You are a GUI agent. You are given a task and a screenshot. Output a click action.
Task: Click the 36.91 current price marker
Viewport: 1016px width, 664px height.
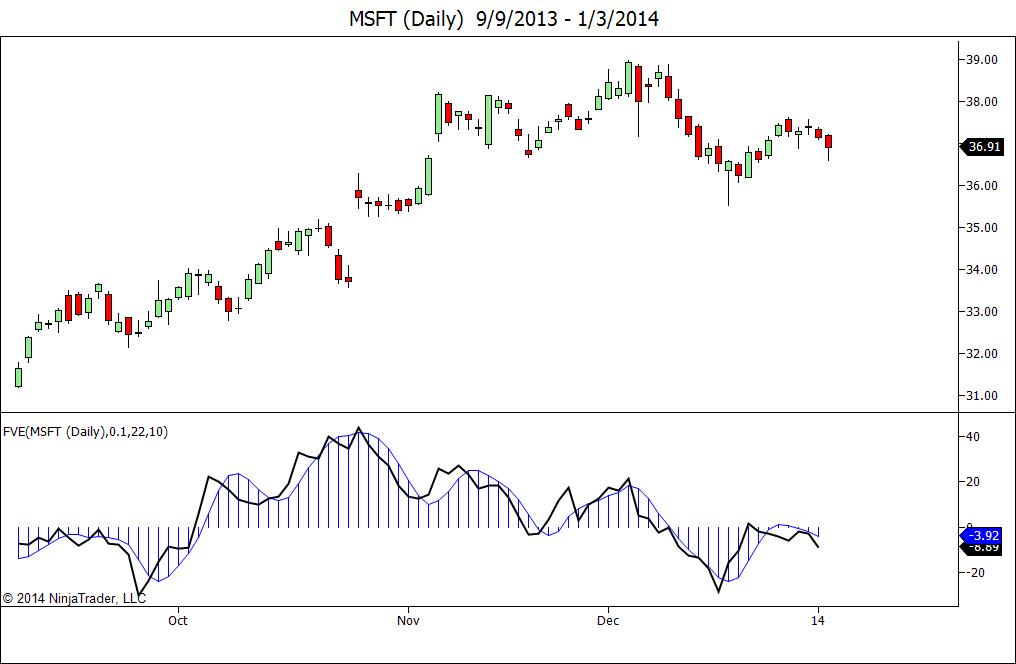coord(982,147)
